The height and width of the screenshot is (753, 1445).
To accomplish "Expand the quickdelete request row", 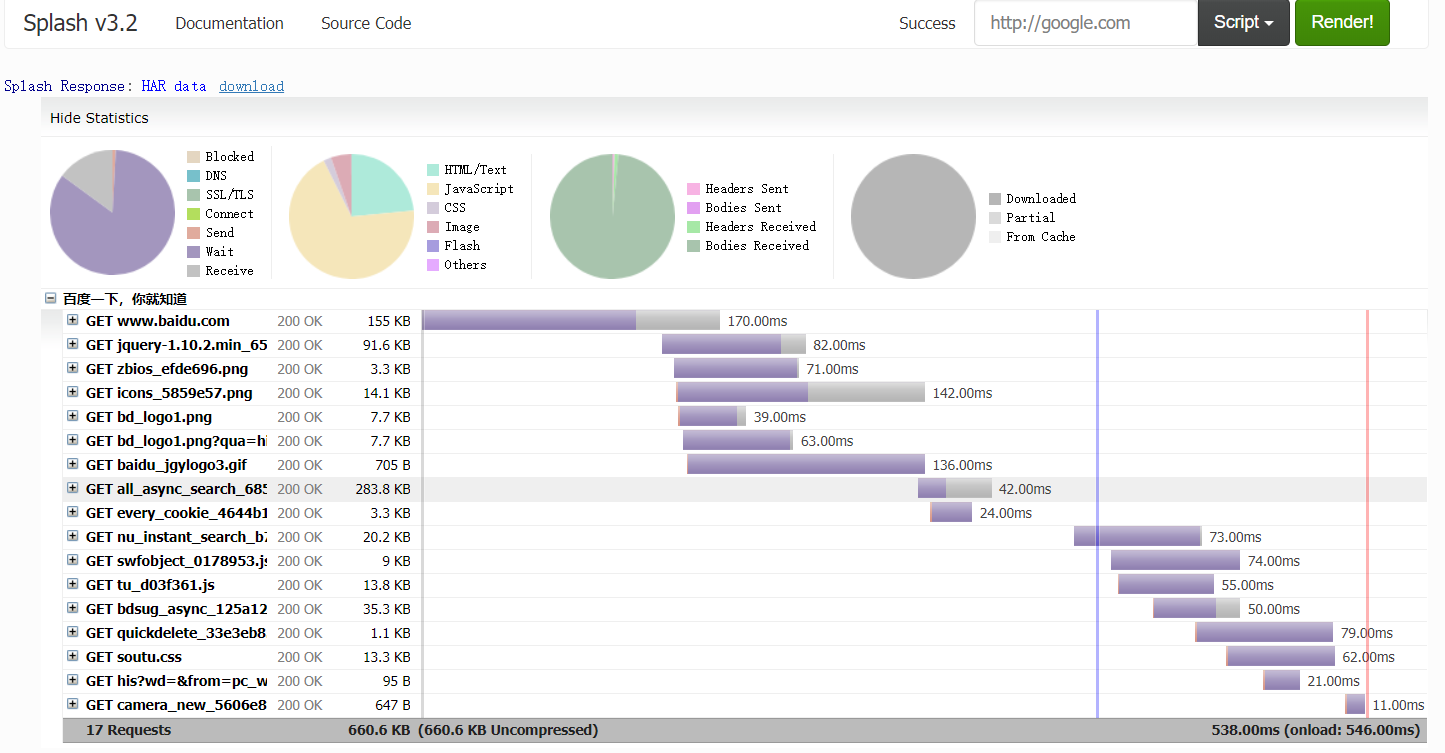I will (73, 632).
